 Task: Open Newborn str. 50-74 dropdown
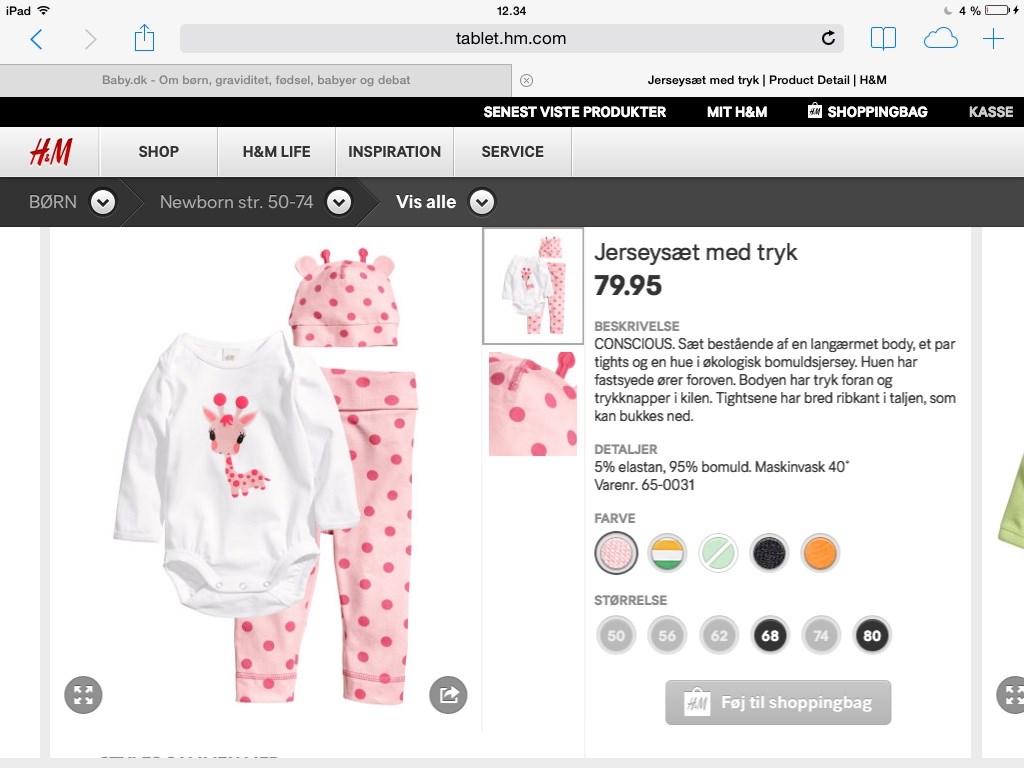[339, 202]
